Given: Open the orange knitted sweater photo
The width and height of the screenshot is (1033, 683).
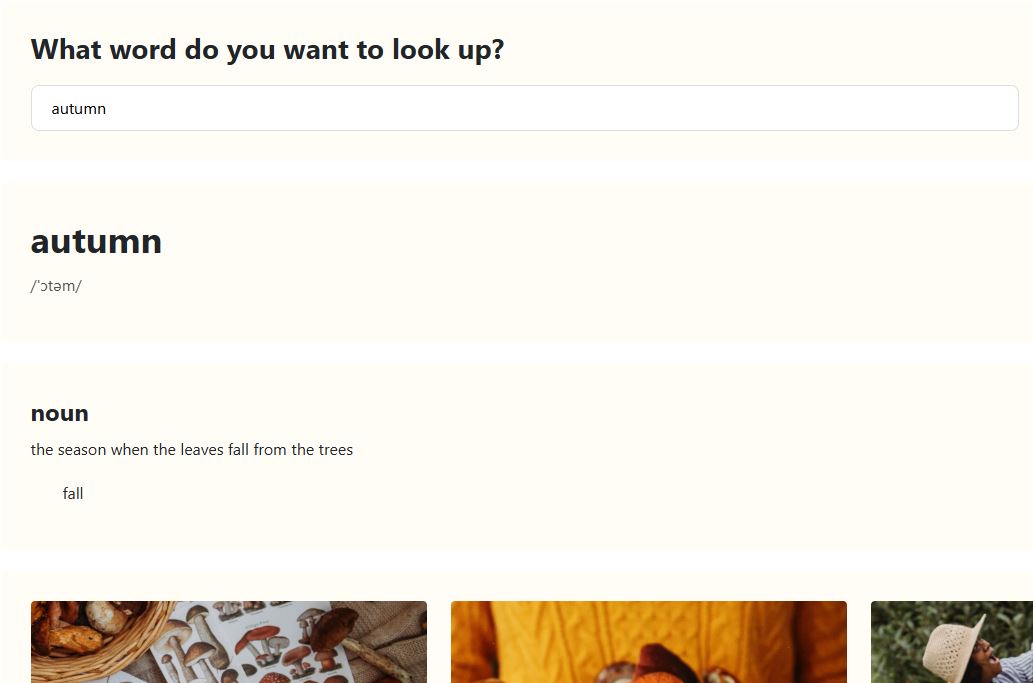Looking at the screenshot, I should click(649, 642).
